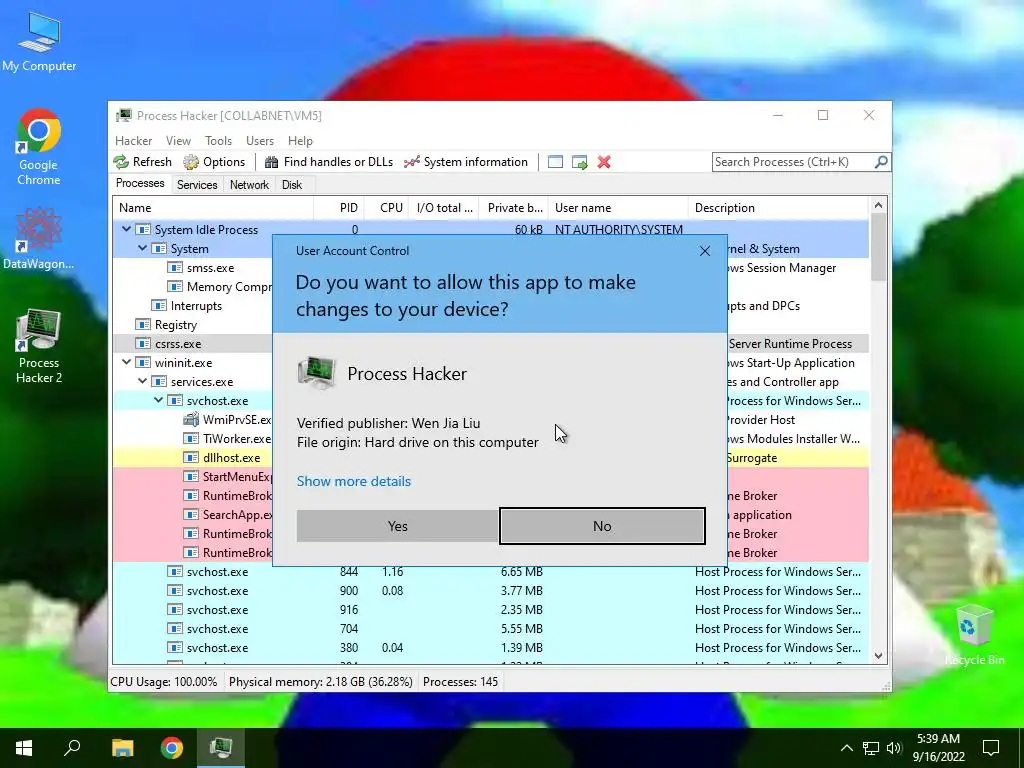
Task: Open the Windows Start button
Action: 24,748
